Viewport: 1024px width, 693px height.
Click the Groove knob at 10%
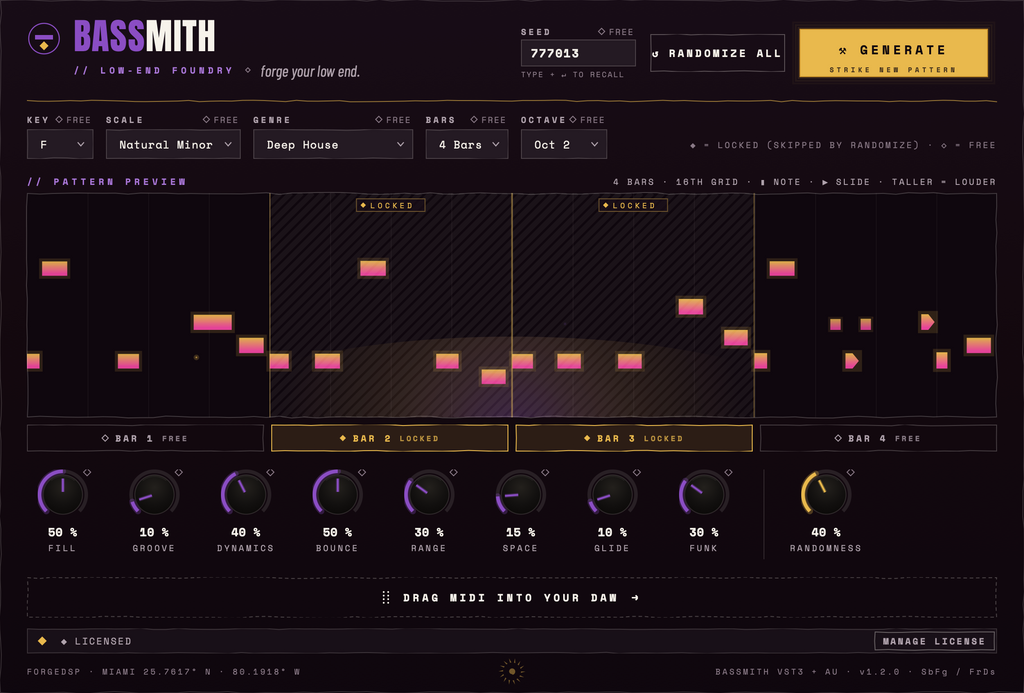click(154, 494)
